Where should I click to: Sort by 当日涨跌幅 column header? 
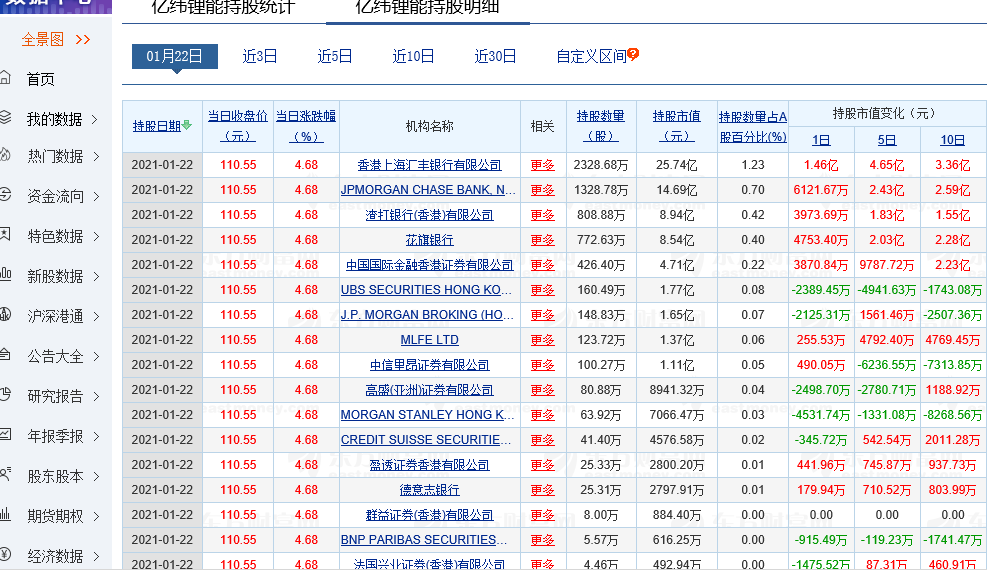(x=306, y=126)
